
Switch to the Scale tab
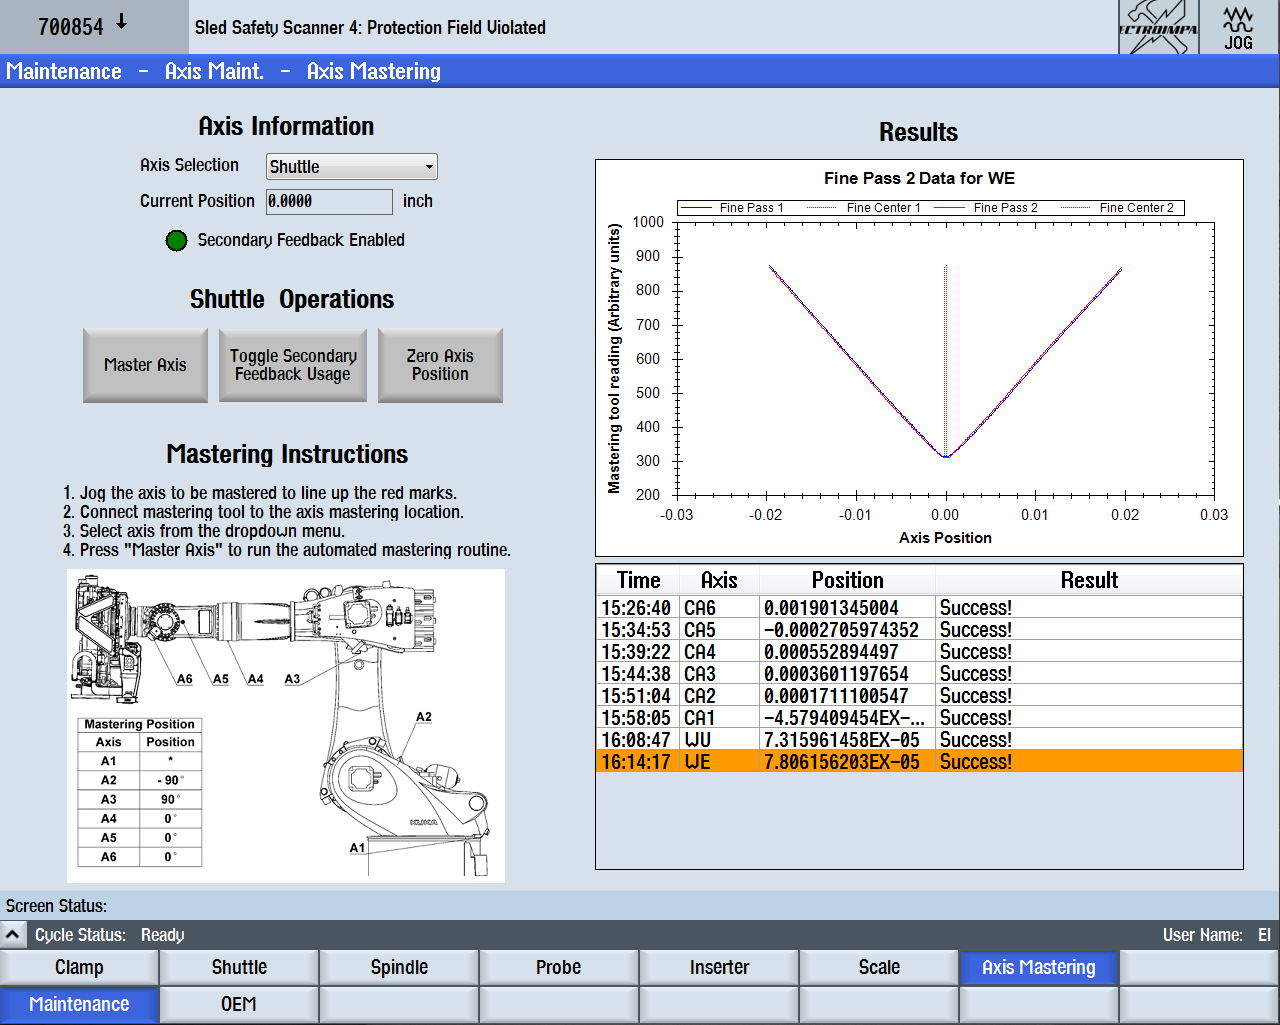point(879,967)
